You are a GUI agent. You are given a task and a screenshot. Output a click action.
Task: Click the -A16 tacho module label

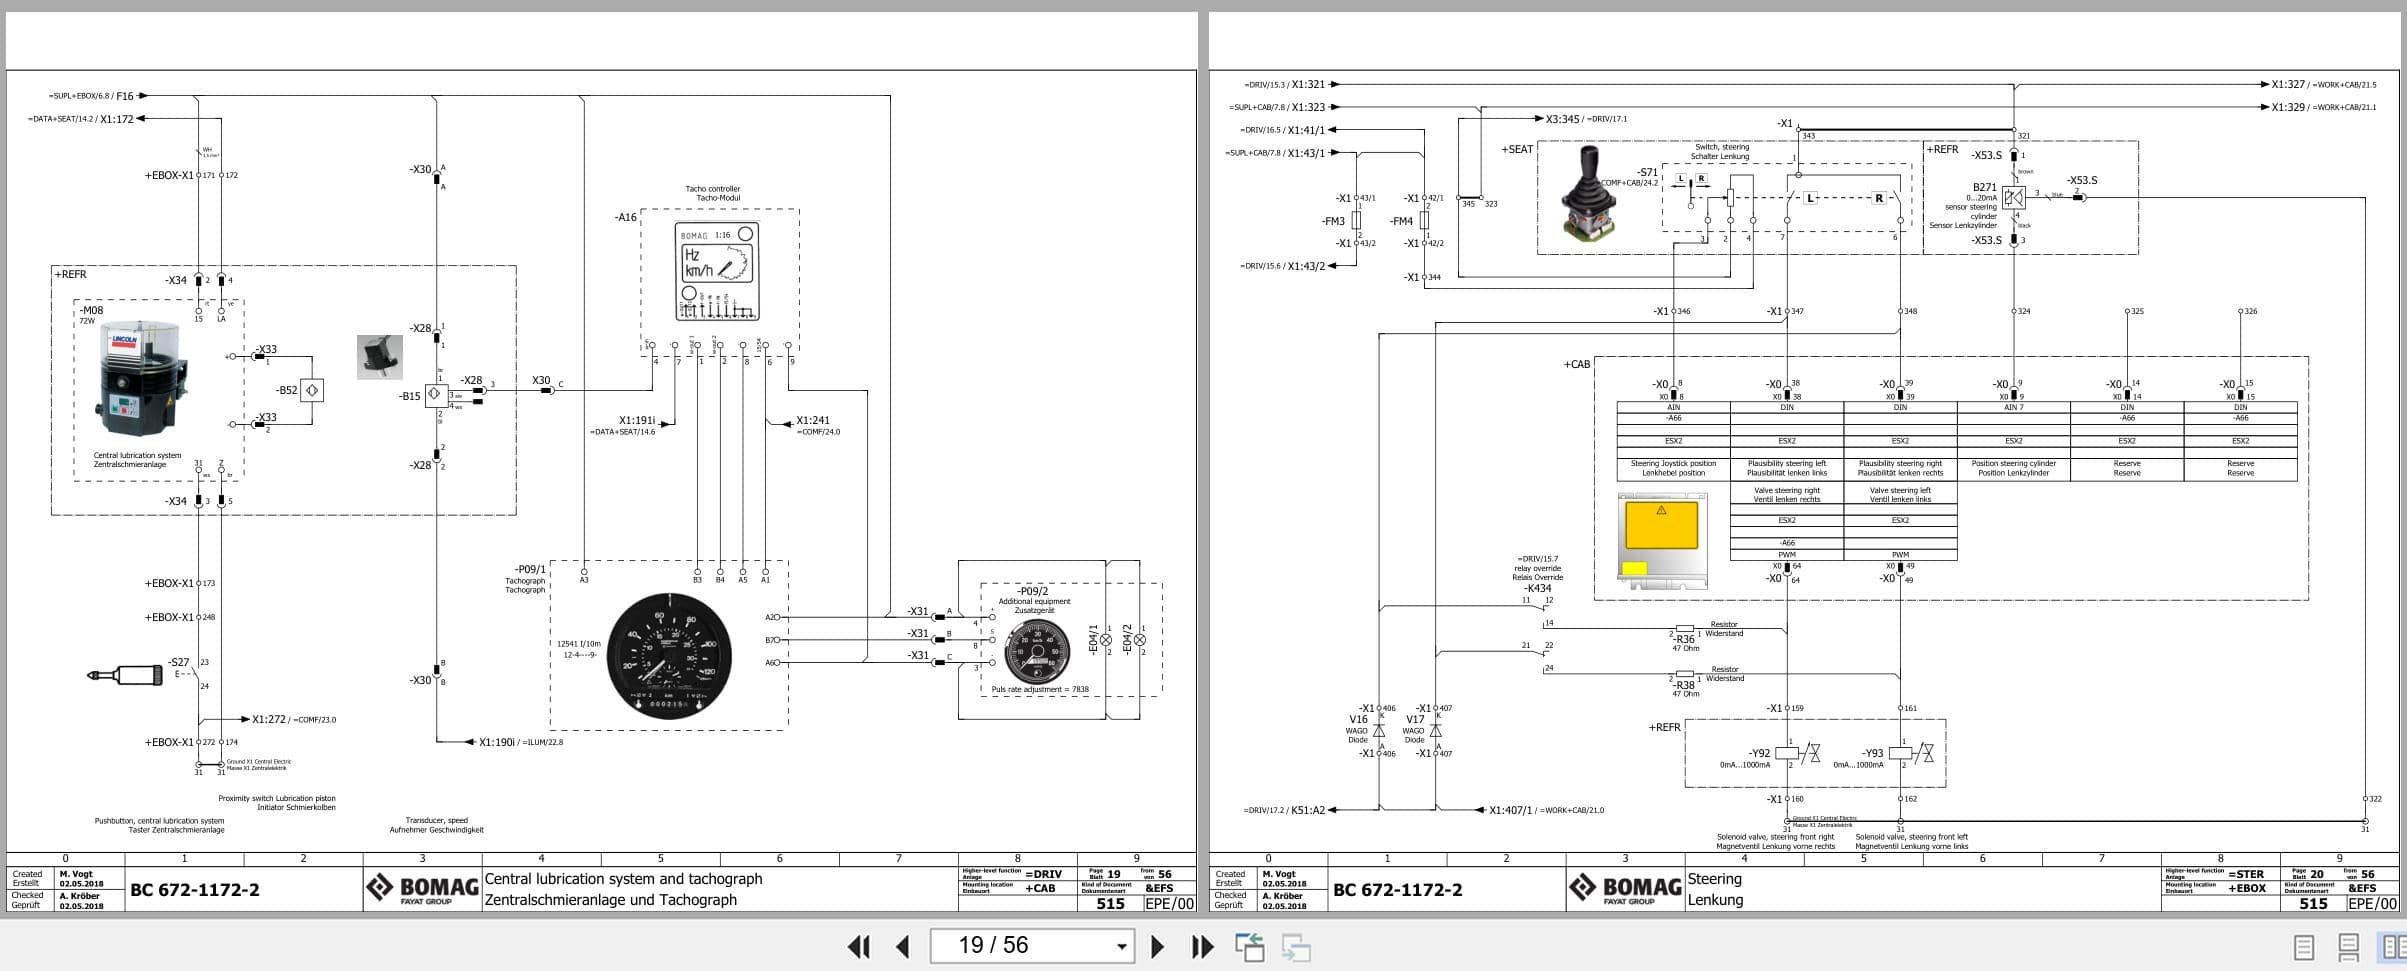625,217
